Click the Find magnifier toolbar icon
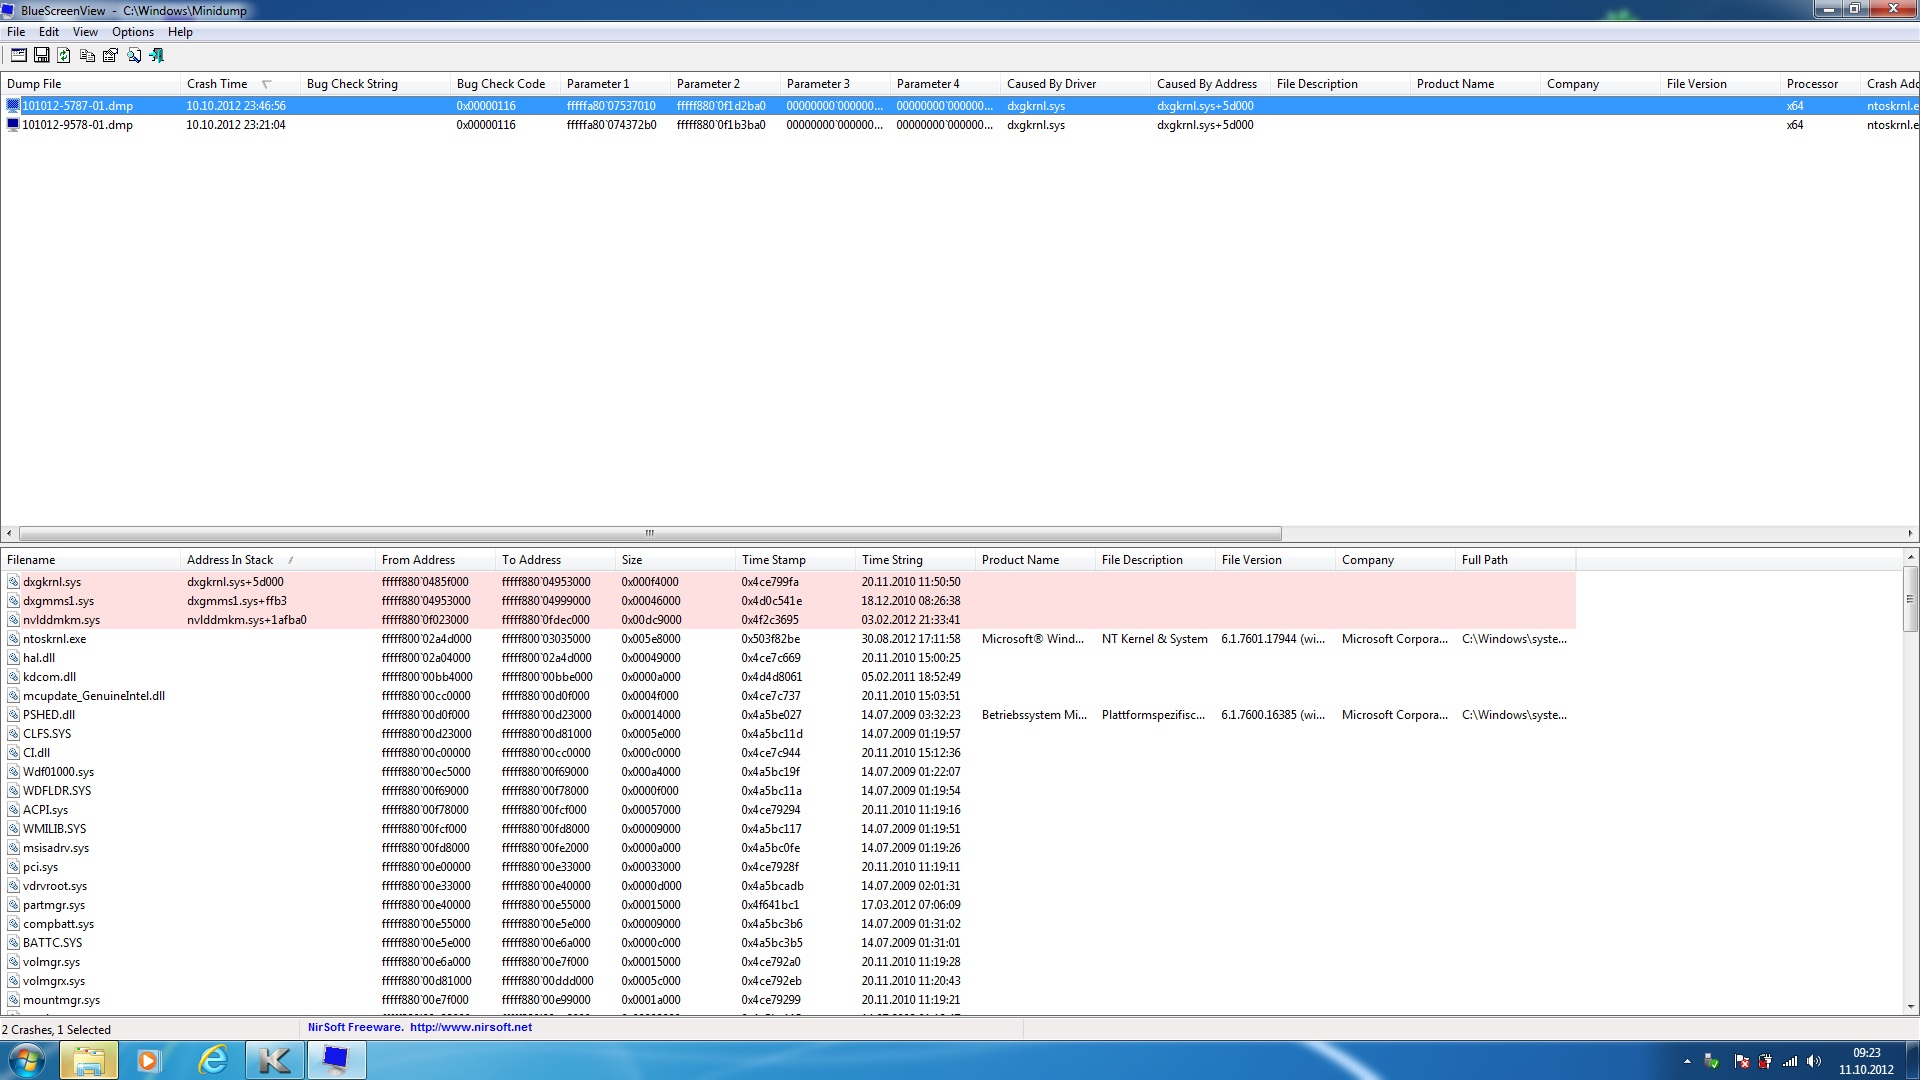This screenshot has width=1920, height=1080. pos(134,55)
